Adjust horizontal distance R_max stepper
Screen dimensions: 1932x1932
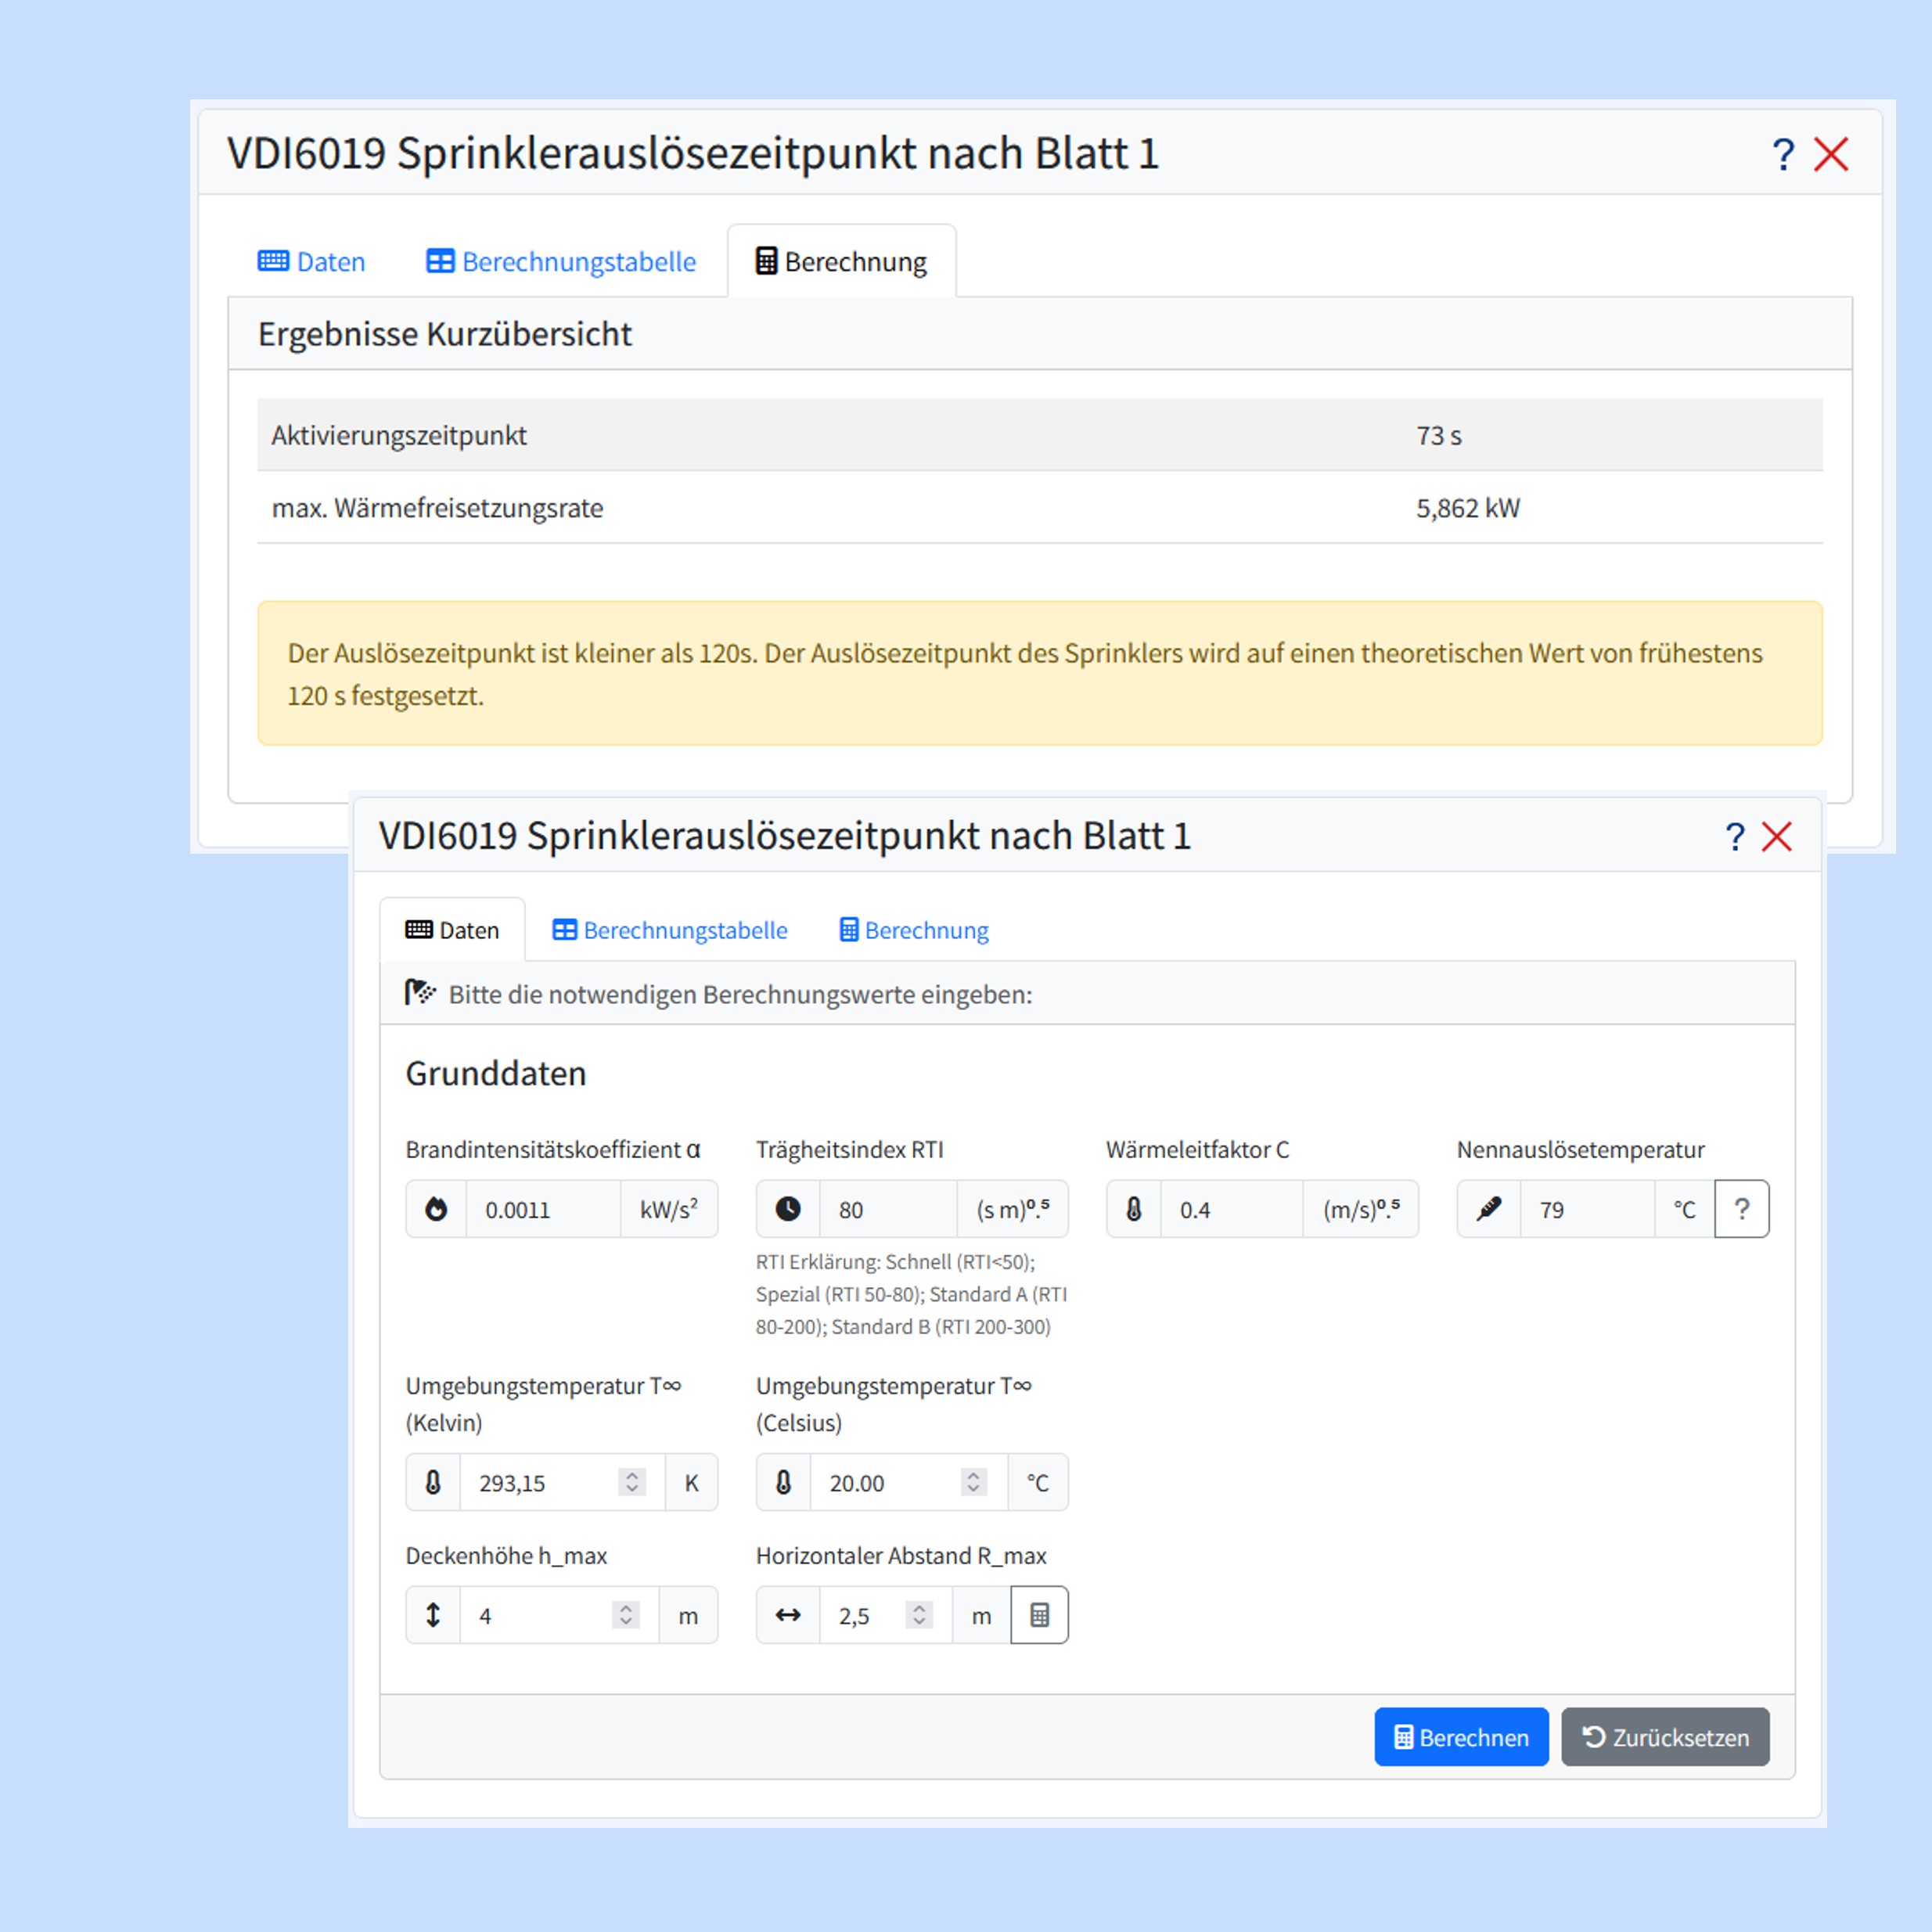tap(918, 1615)
